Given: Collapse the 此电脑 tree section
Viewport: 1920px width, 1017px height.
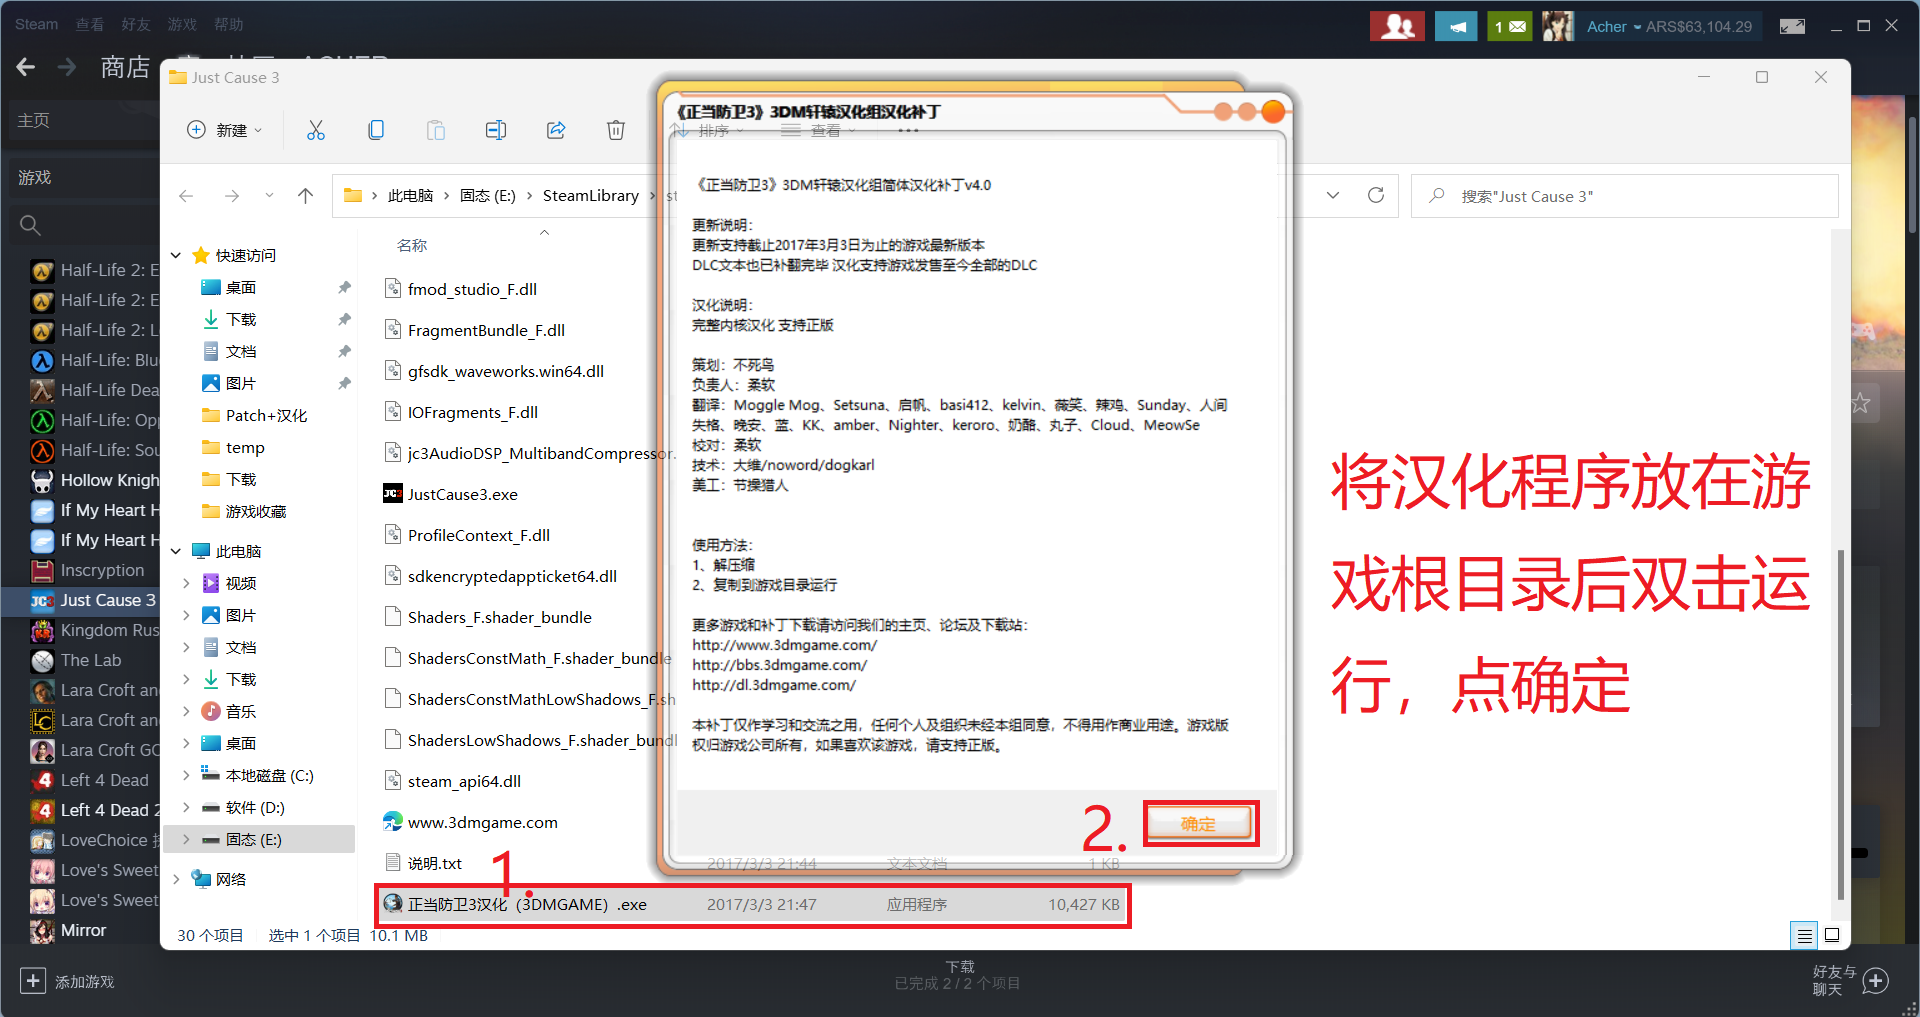Looking at the screenshot, I should (x=176, y=551).
